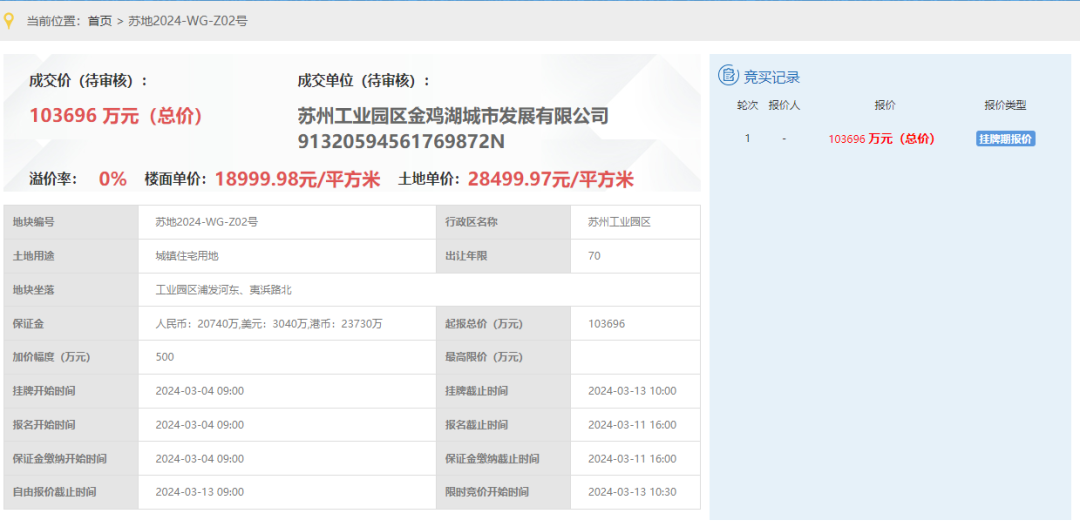Screen dimensions: 1080x527
Task: Click land use value 城镇住宅用地
Action: pyautogui.click(x=187, y=256)
